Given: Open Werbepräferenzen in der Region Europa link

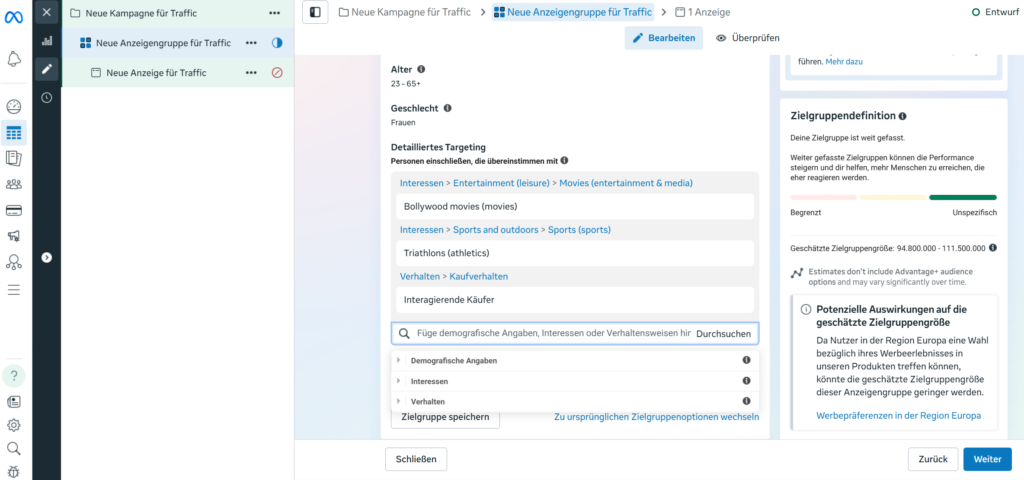Looking at the screenshot, I should [898, 415].
